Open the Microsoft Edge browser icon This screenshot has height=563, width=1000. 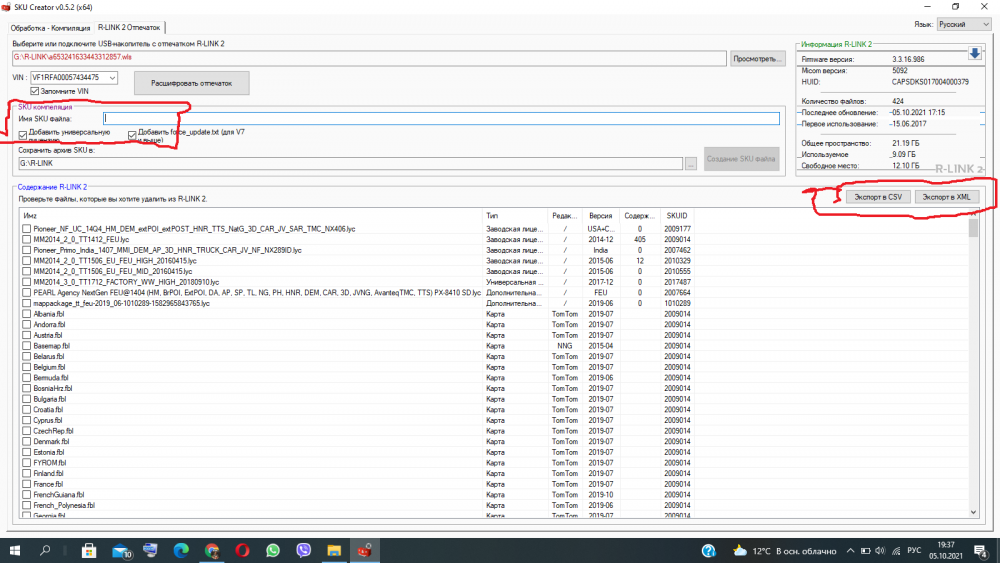point(181,550)
